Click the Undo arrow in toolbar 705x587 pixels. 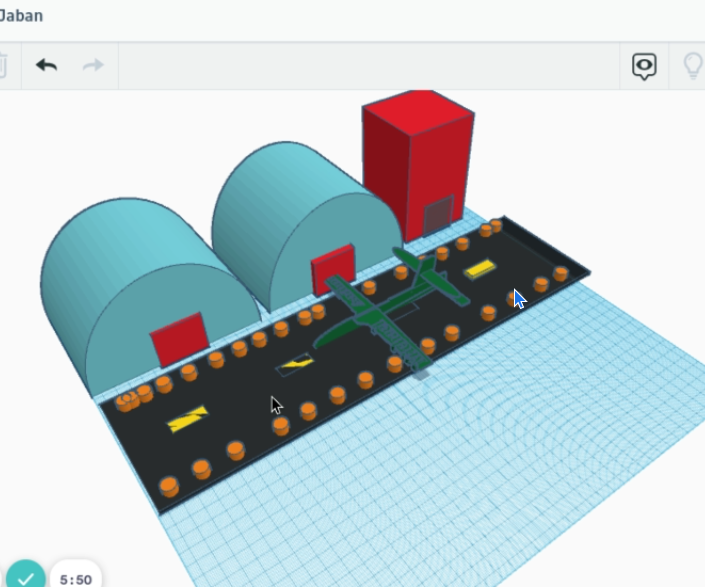click(x=46, y=65)
